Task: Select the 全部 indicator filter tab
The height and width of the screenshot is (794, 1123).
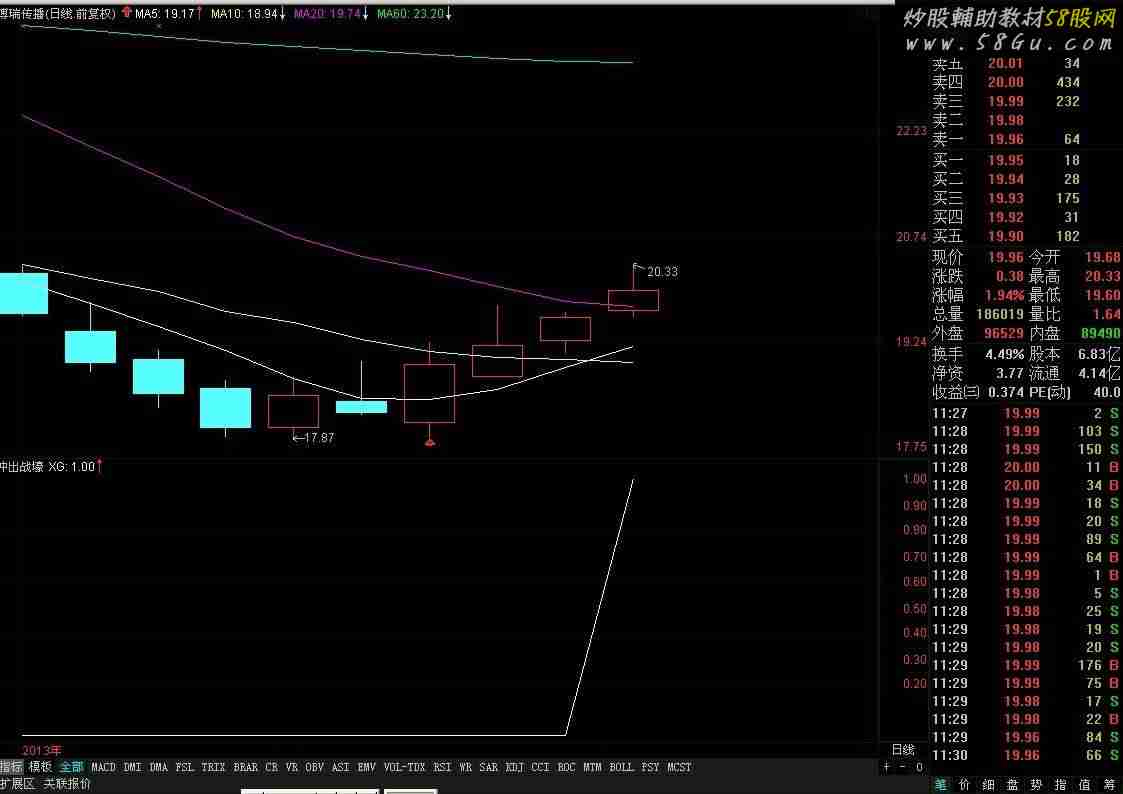Action: 72,767
